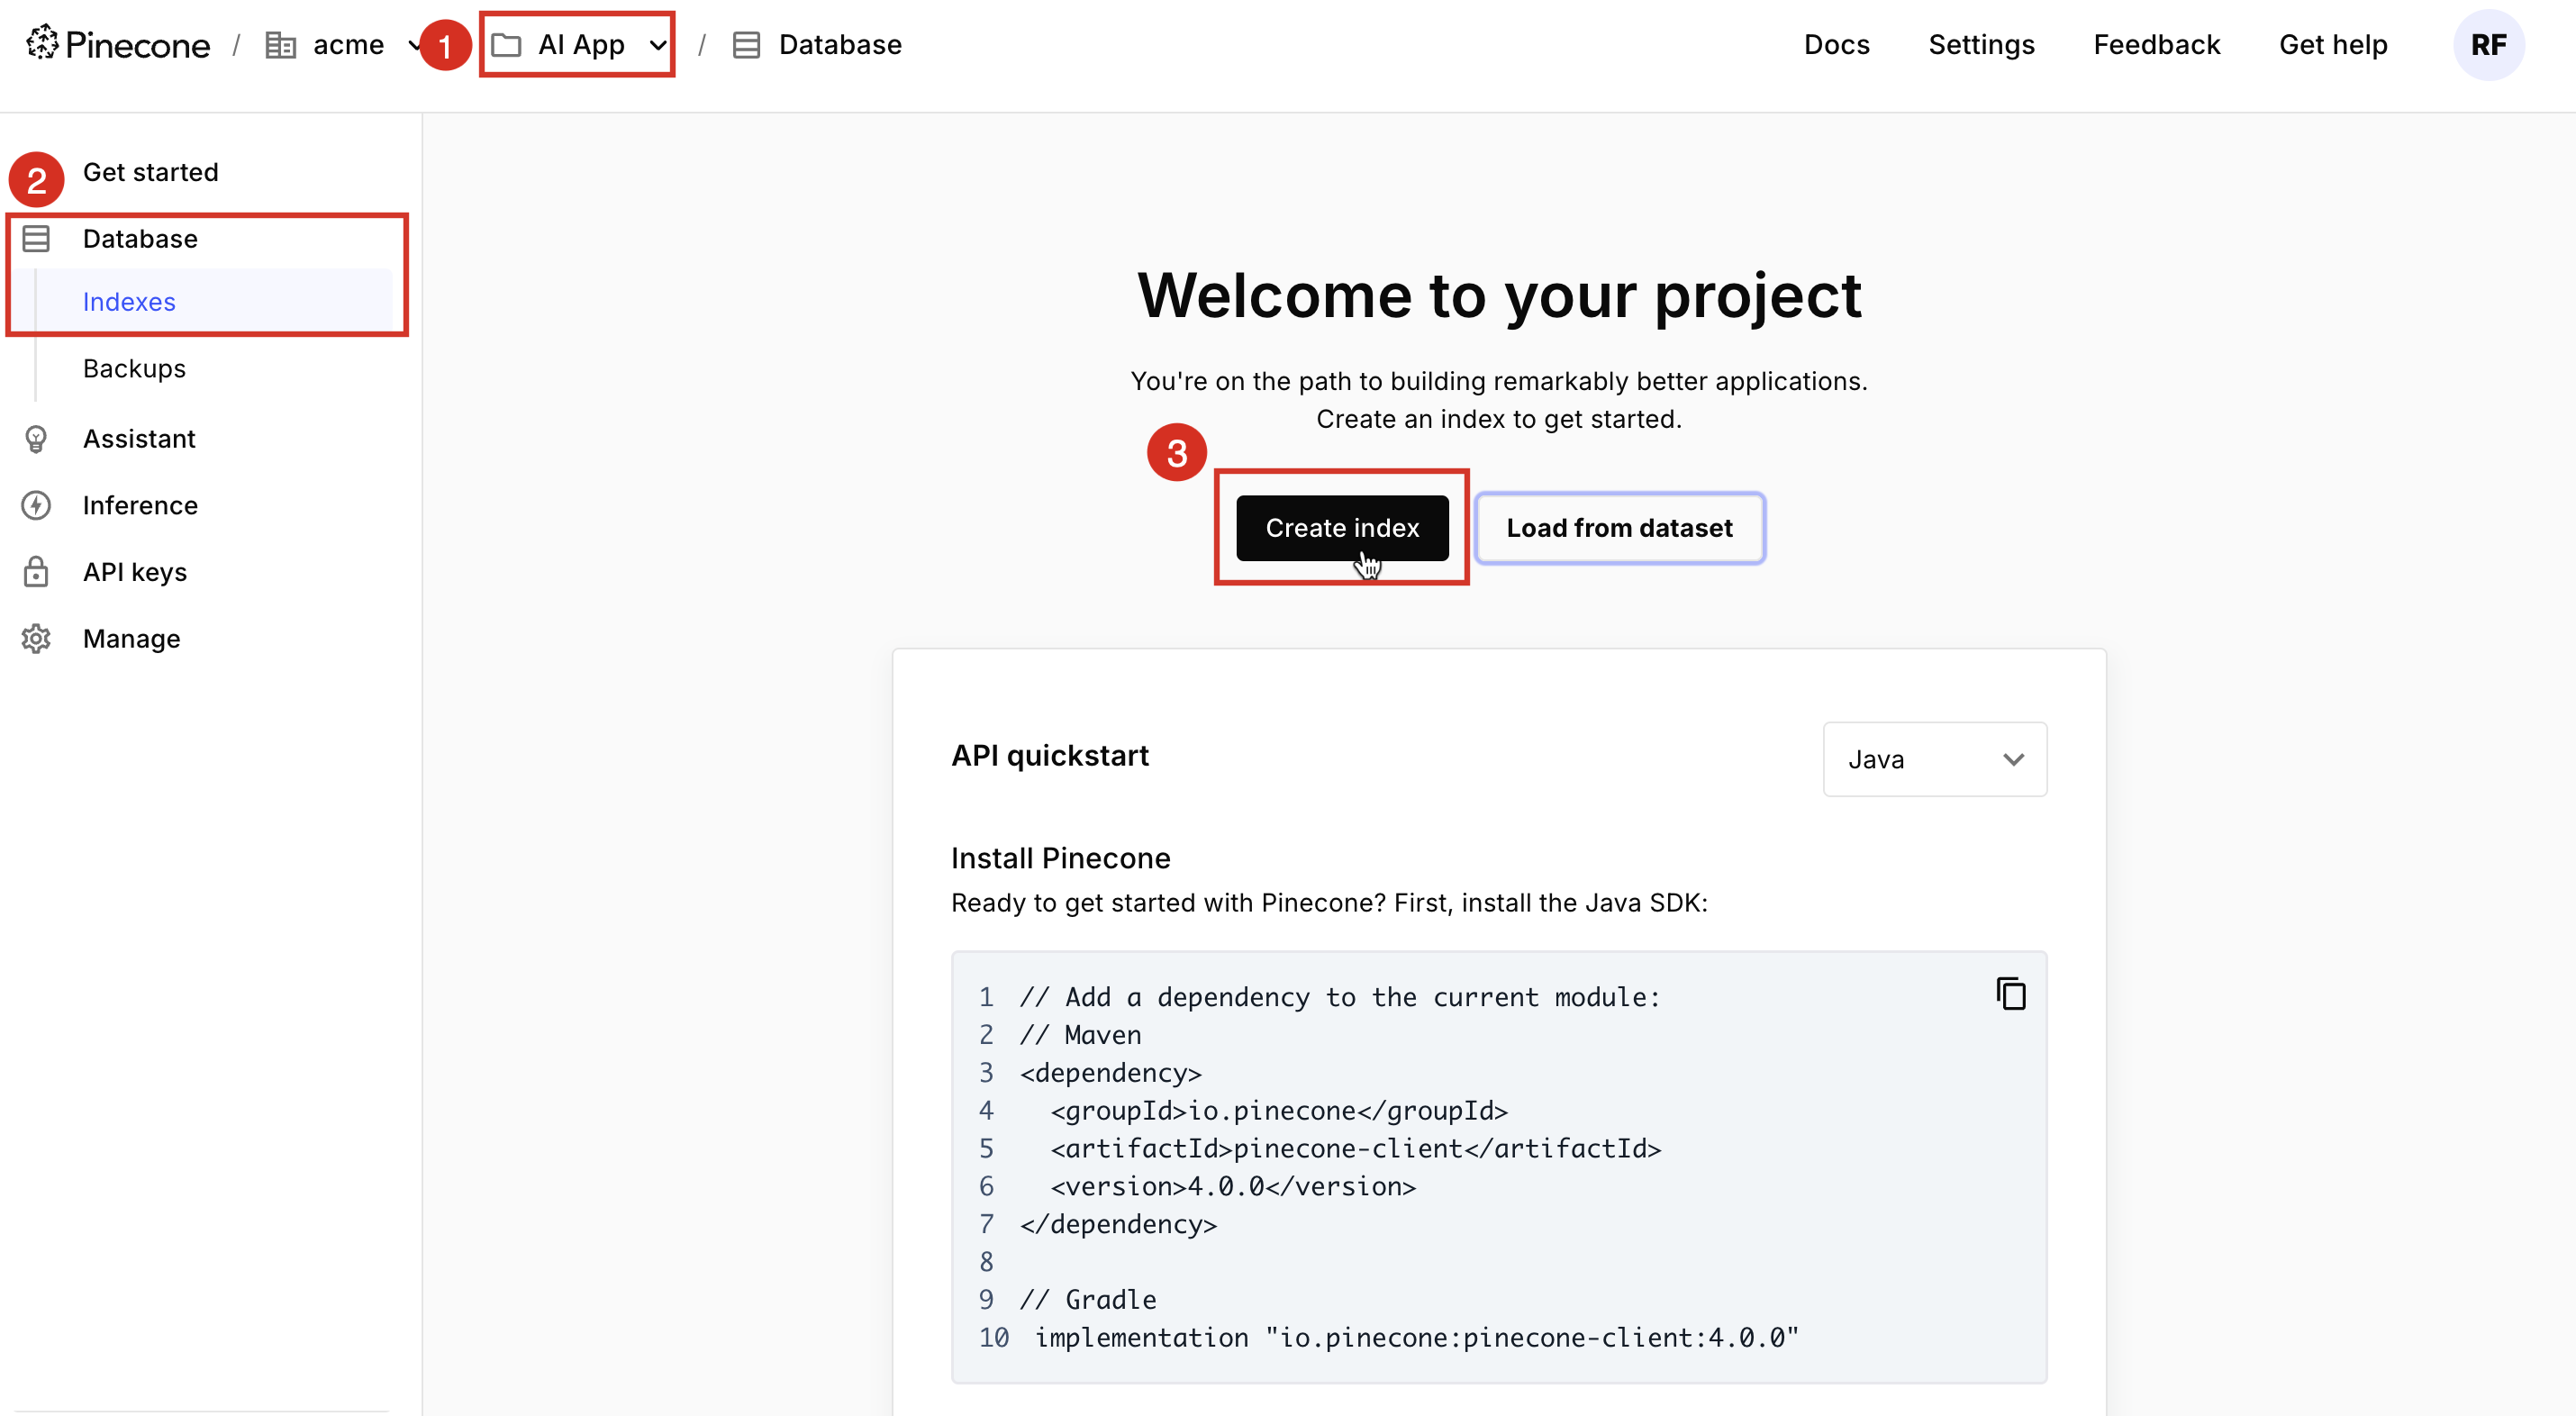
Task: Open the Backups section
Action: point(134,368)
